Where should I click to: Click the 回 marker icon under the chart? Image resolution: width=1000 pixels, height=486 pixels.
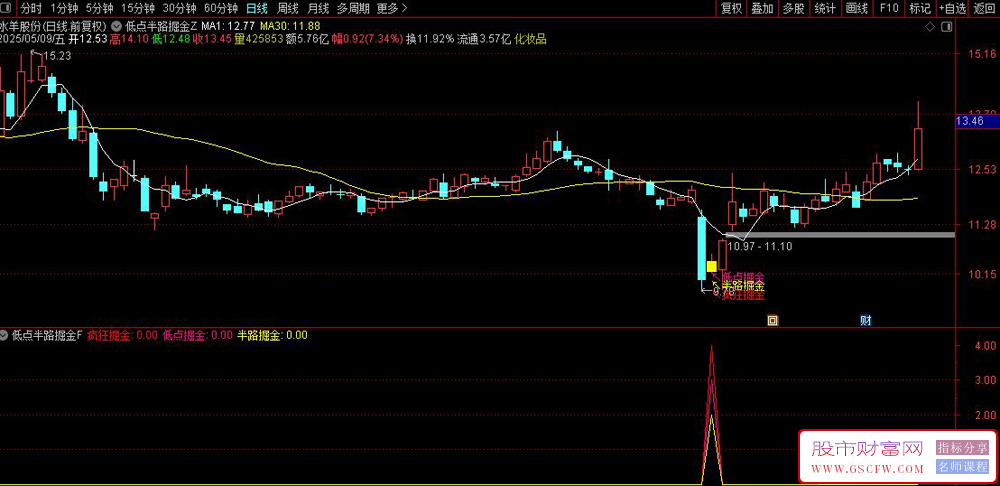[772, 321]
